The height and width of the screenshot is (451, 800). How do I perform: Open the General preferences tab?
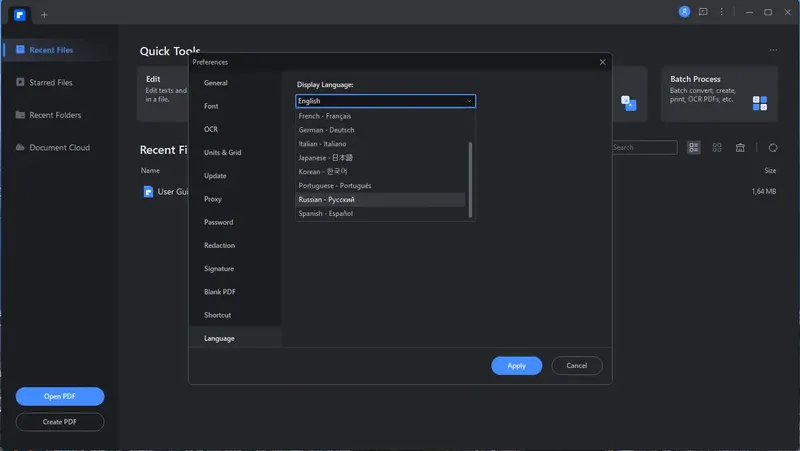(x=235, y=83)
